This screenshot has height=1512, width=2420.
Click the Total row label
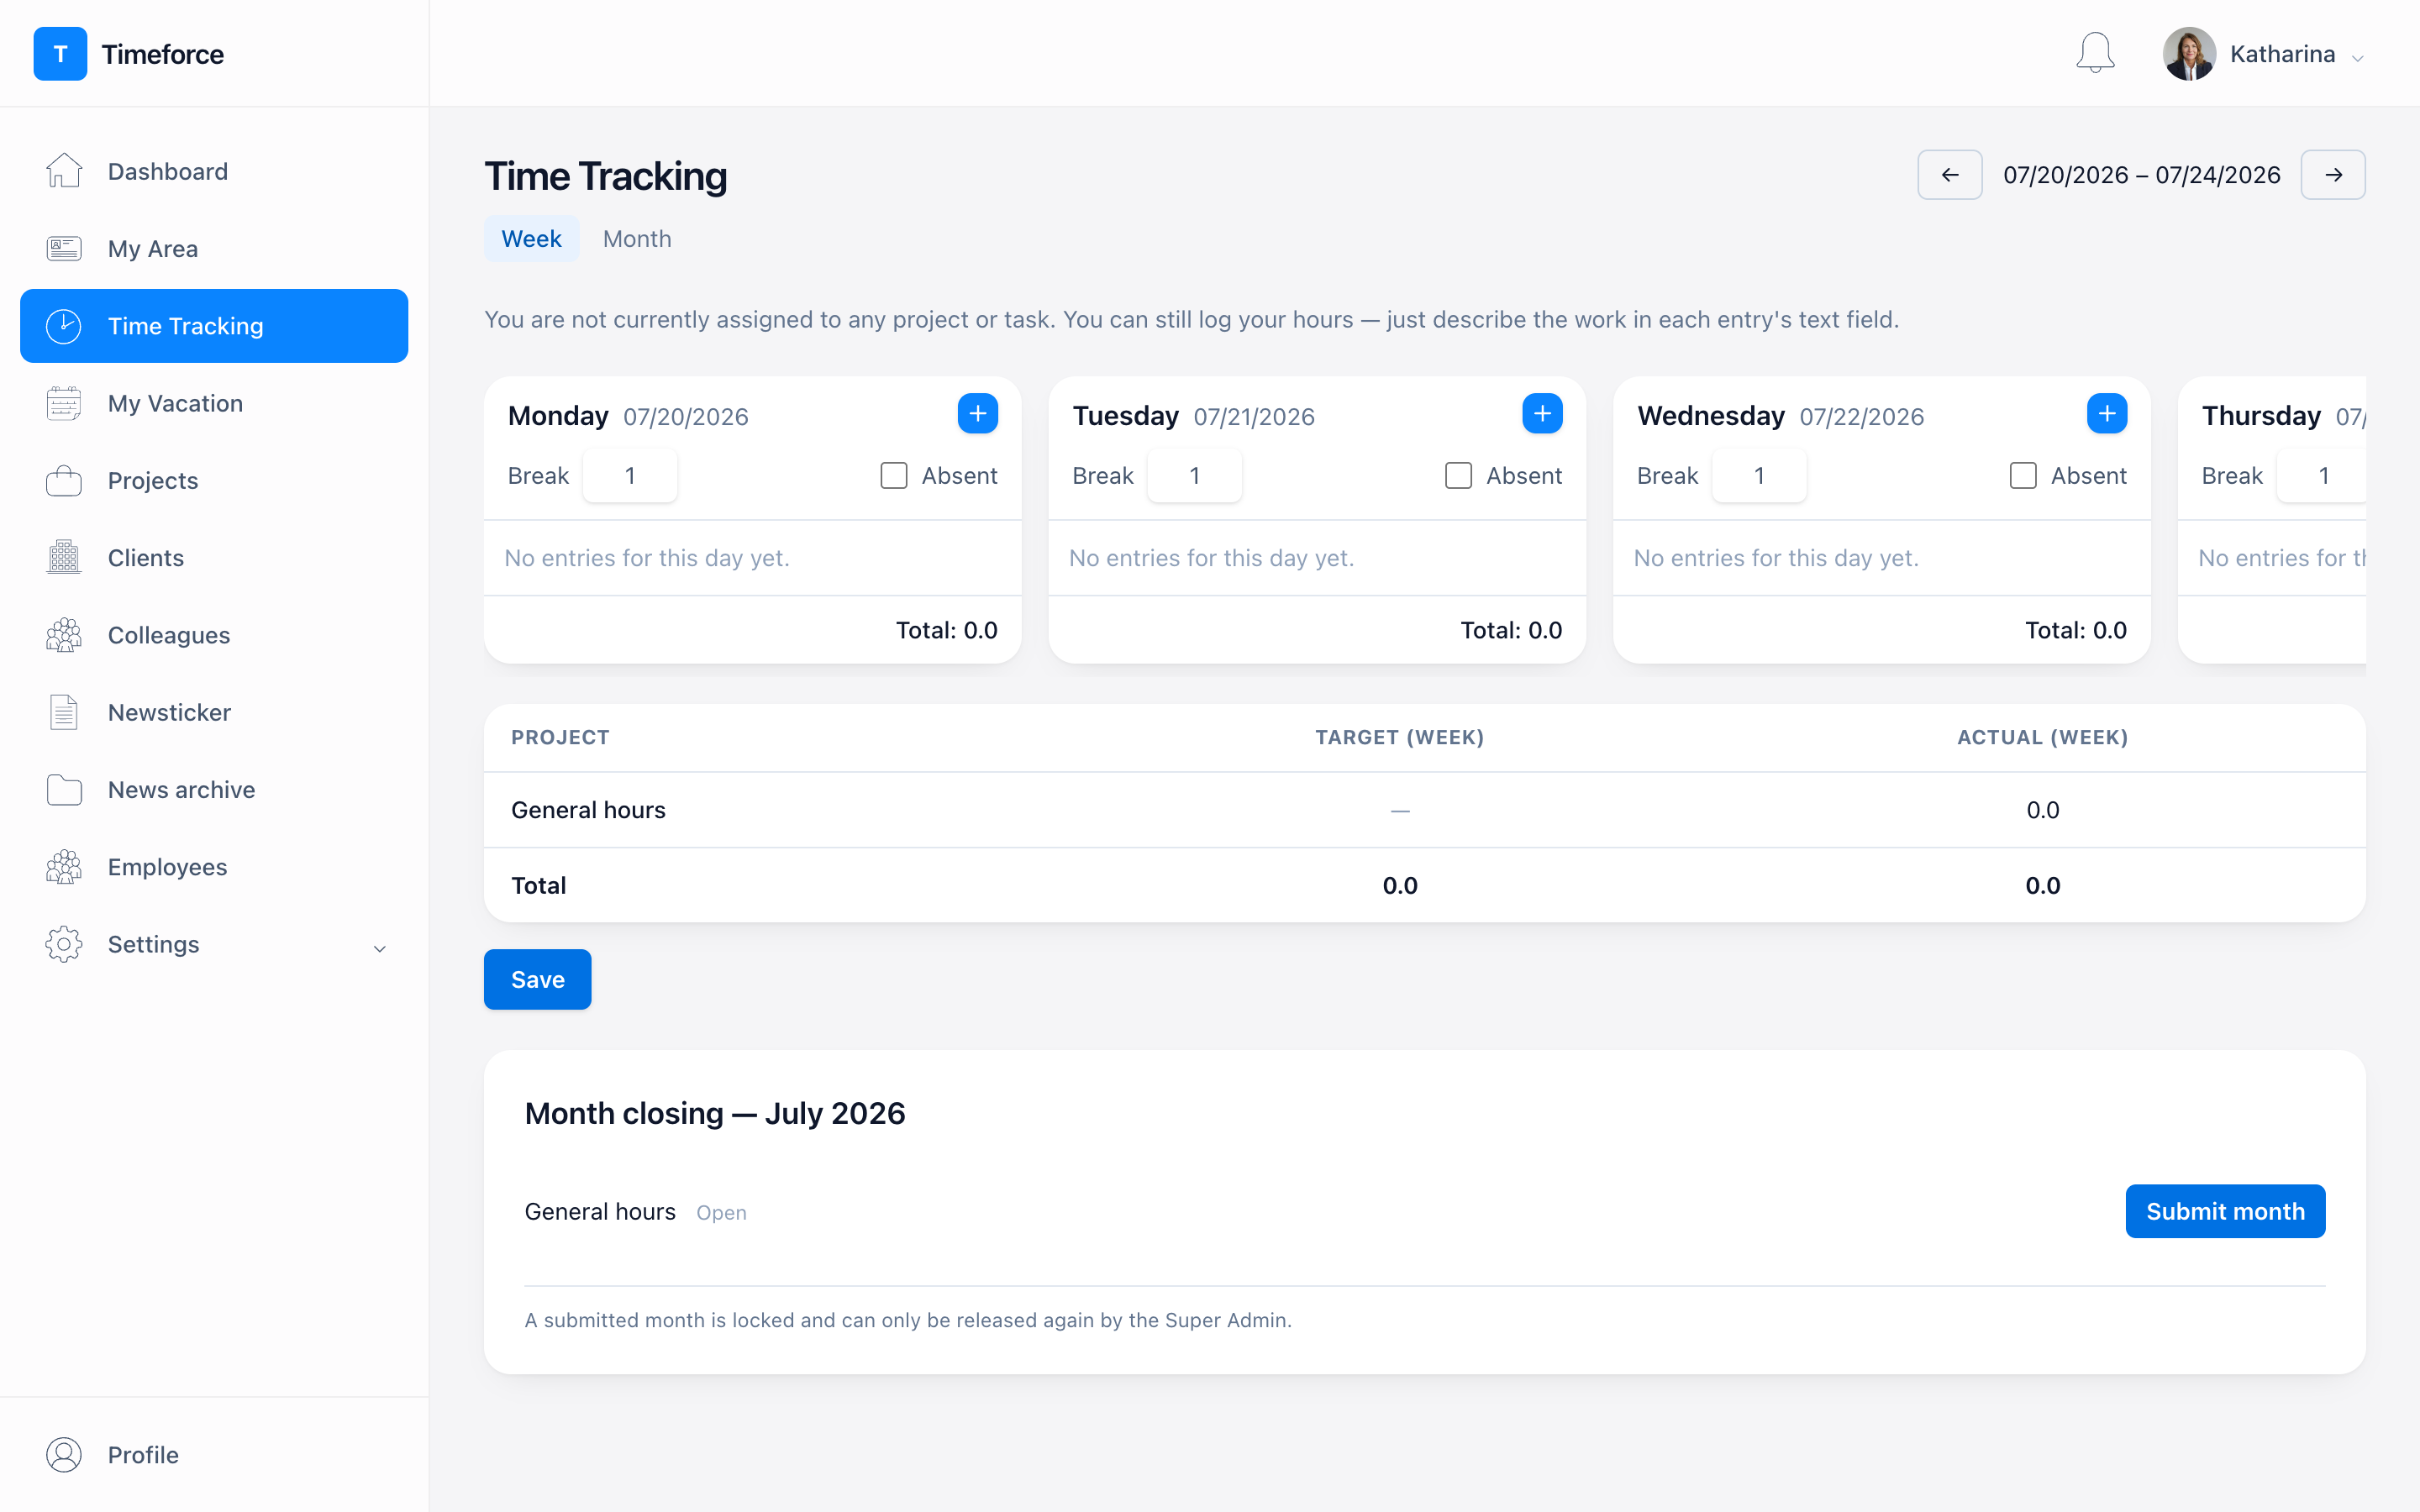coord(539,885)
